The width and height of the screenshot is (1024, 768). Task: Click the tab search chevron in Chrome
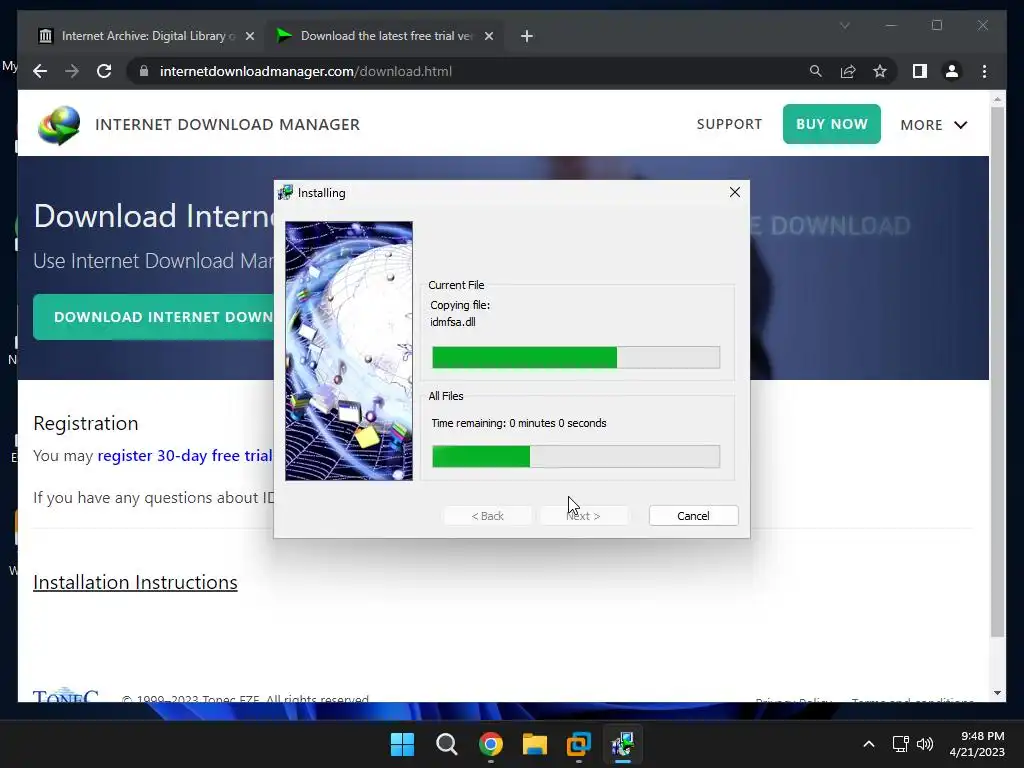pyautogui.click(x=844, y=25)
